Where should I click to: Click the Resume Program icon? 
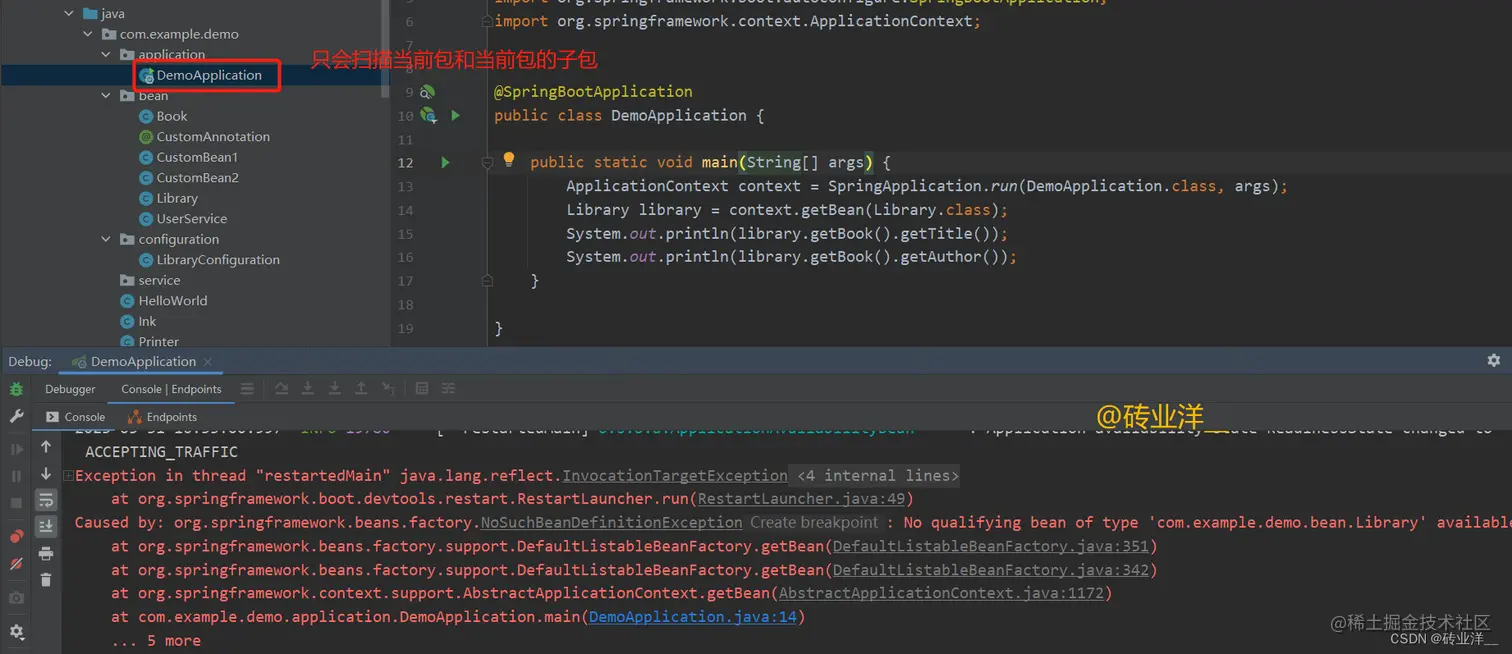tap(16, 450)
